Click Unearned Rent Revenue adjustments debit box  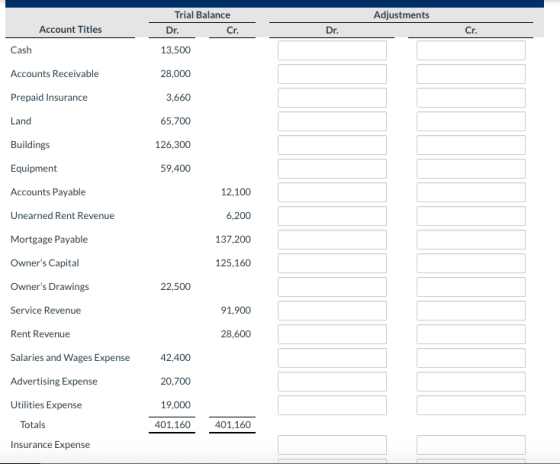coord(332,216)
